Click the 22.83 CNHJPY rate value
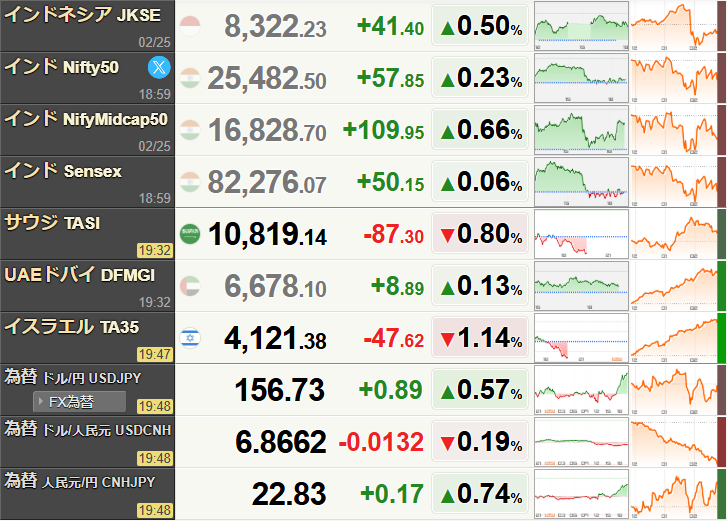 289,494
